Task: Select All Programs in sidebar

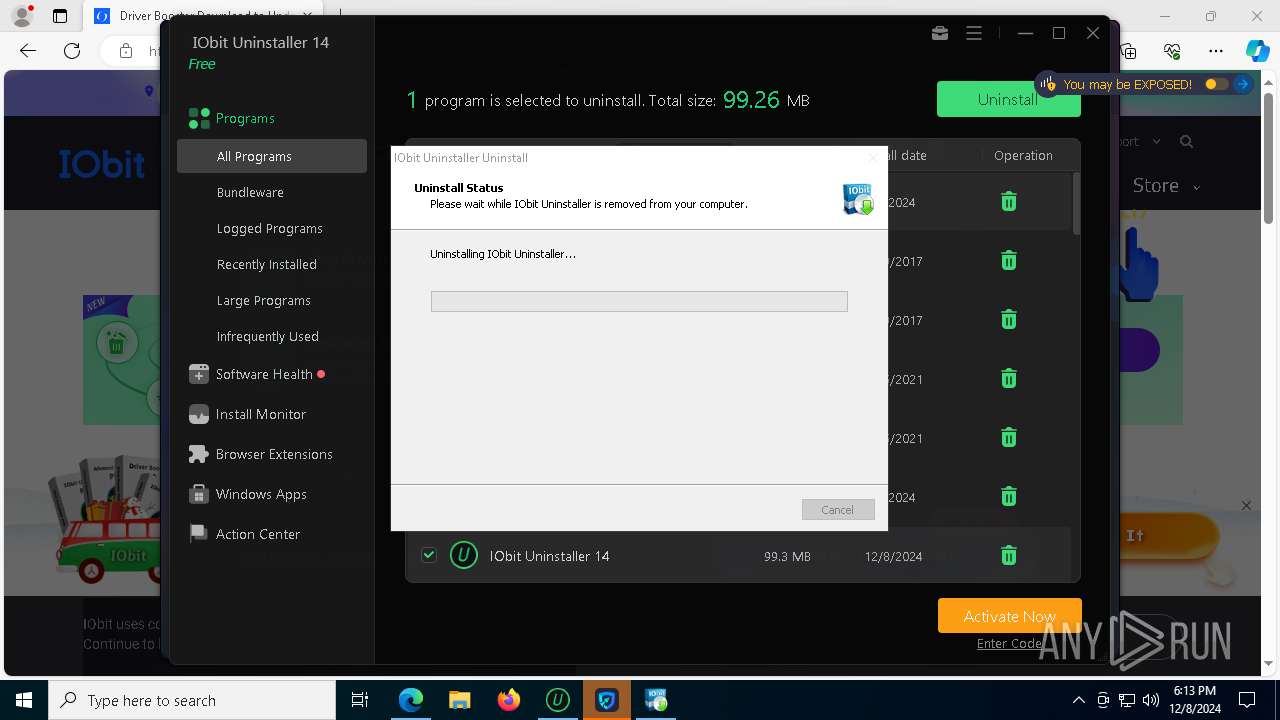Action: [x=272, y=156]
